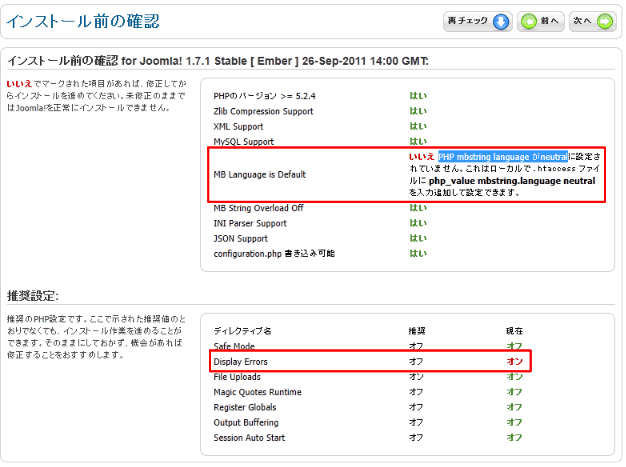Click 'configuration.php 書き込み可能' label

pyautogui.click(x=274, y=253)
